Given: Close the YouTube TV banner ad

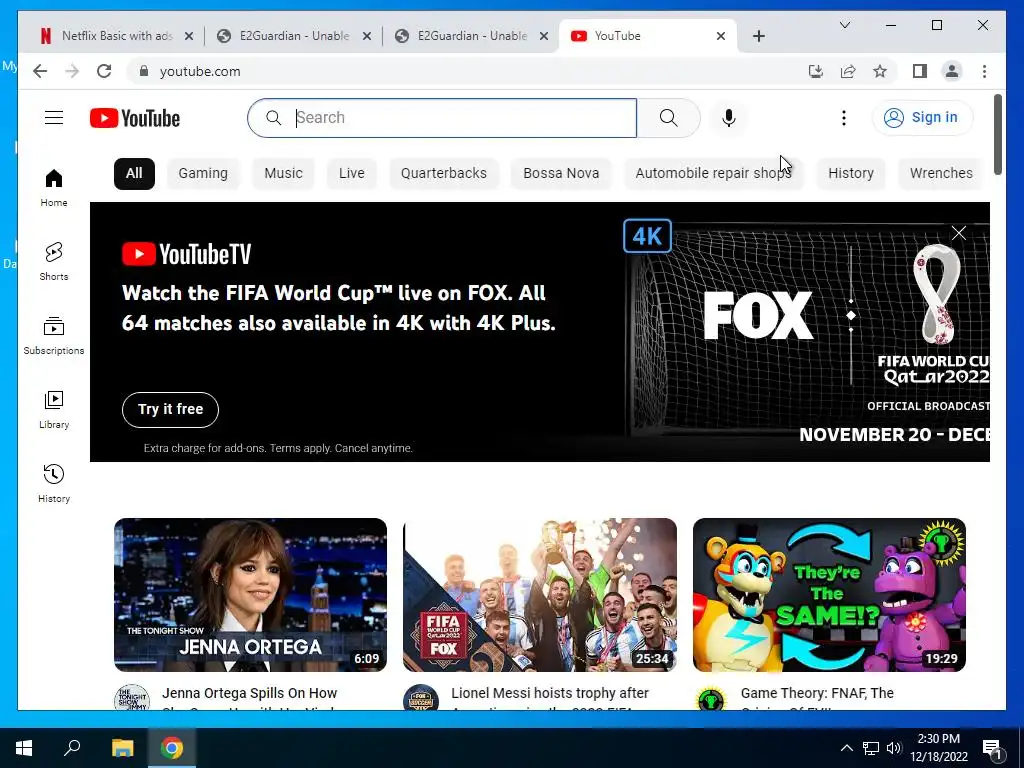Looking at the screenshot, I should 958,233.
